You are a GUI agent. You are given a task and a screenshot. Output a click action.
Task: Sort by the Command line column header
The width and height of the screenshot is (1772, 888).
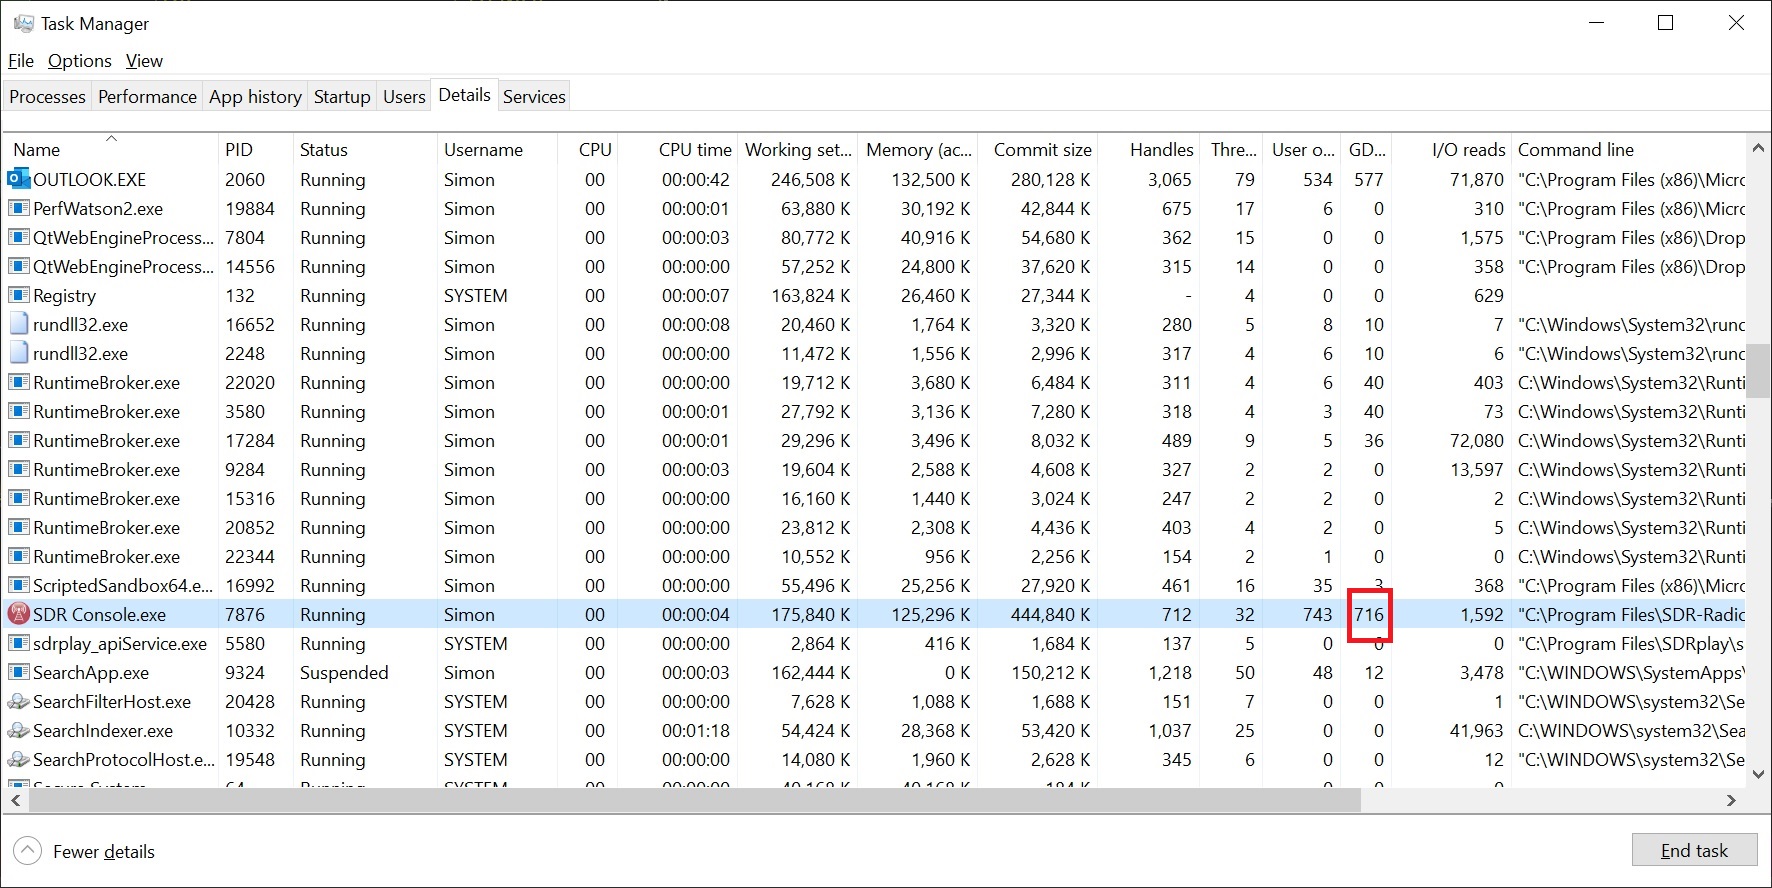1576,150
